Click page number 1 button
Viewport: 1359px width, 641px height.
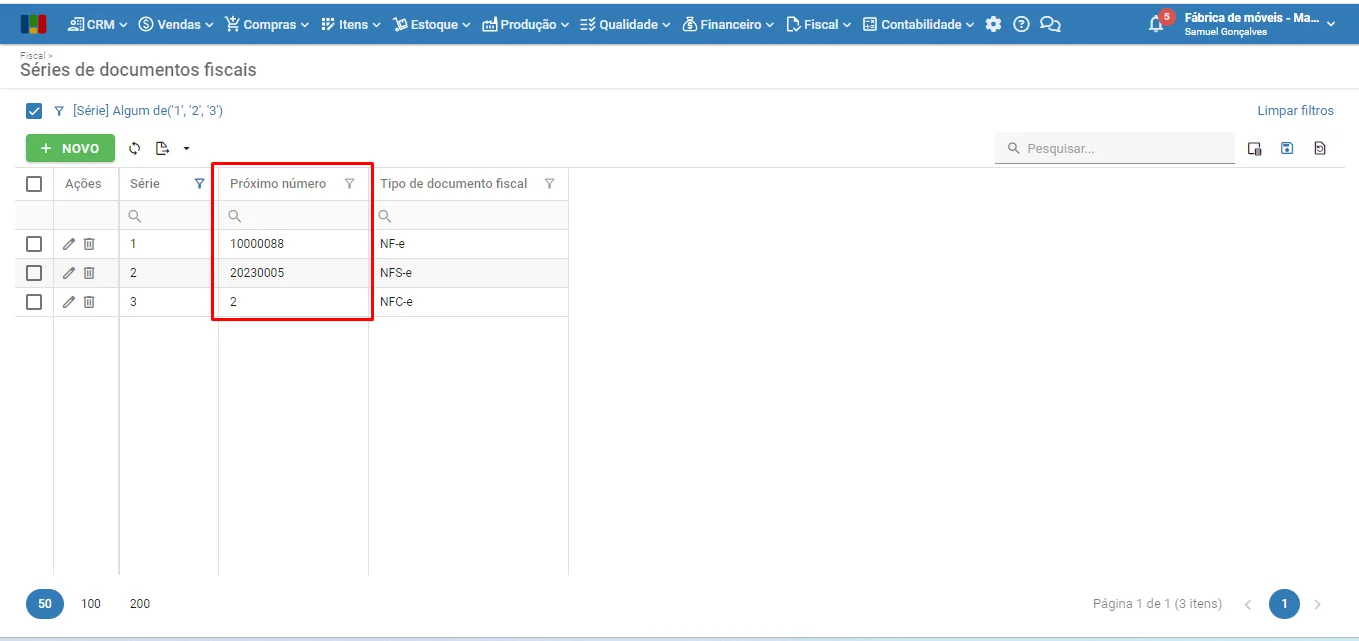[x=1284, y=604]
